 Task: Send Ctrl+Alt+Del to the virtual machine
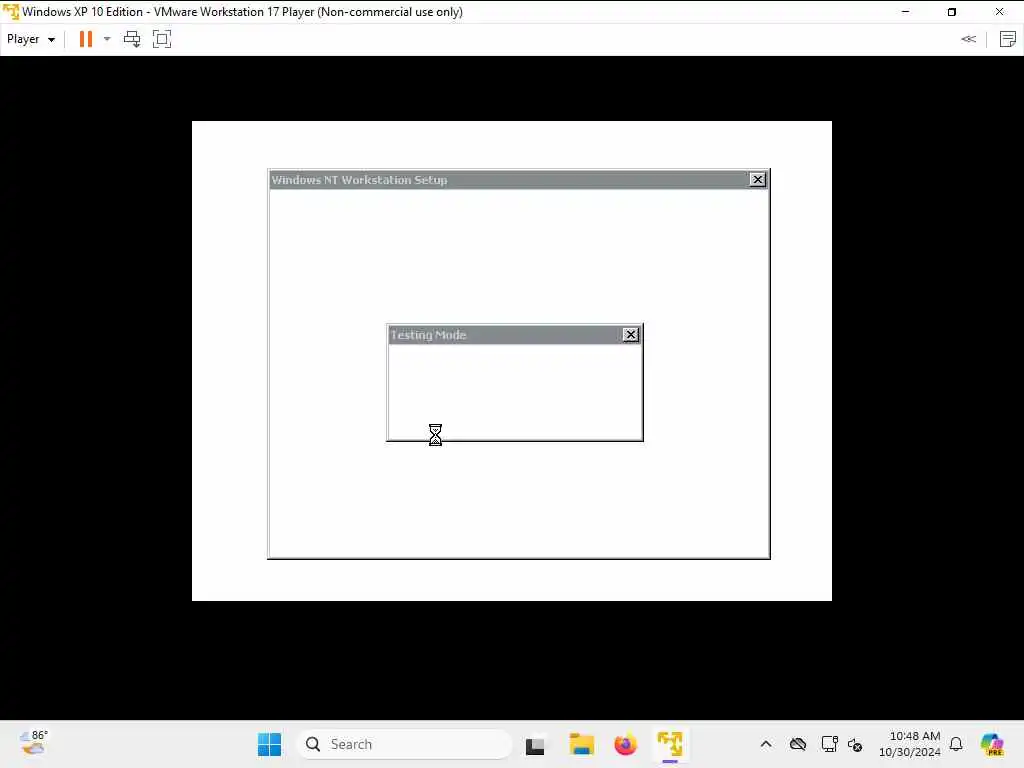coord(132,39)
